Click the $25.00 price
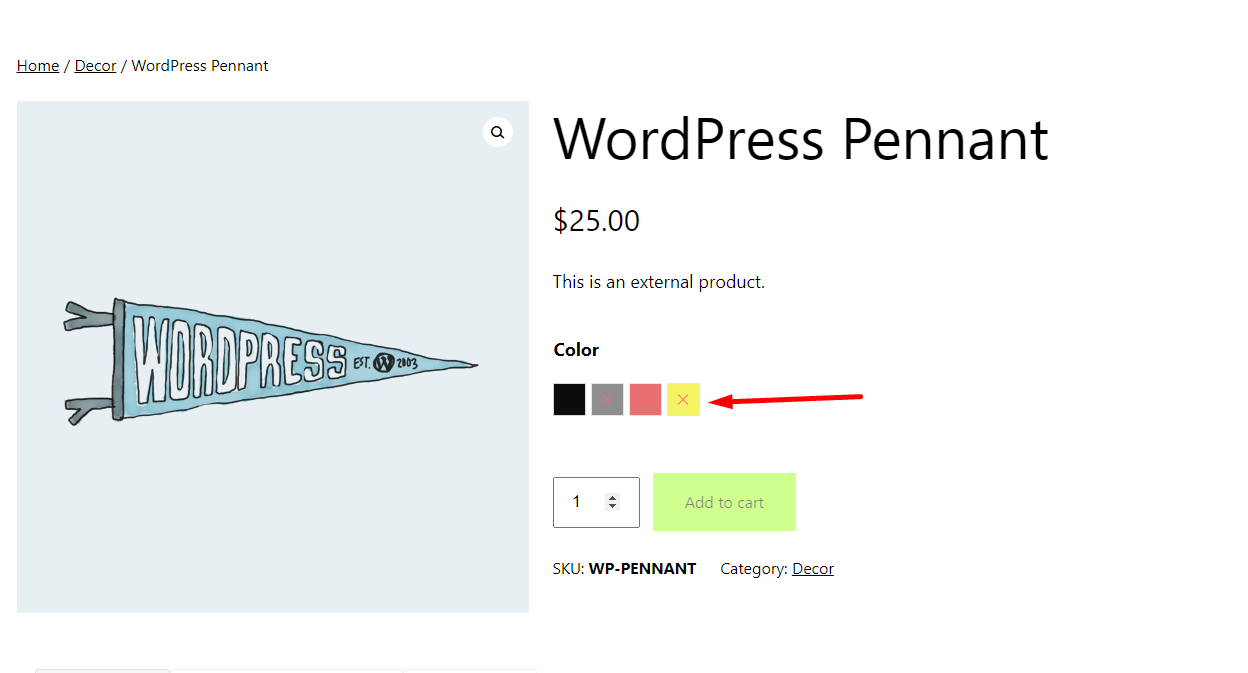The height and width of the screenshot is (673, 1248). pyautogui.click(x=596, y=221)
